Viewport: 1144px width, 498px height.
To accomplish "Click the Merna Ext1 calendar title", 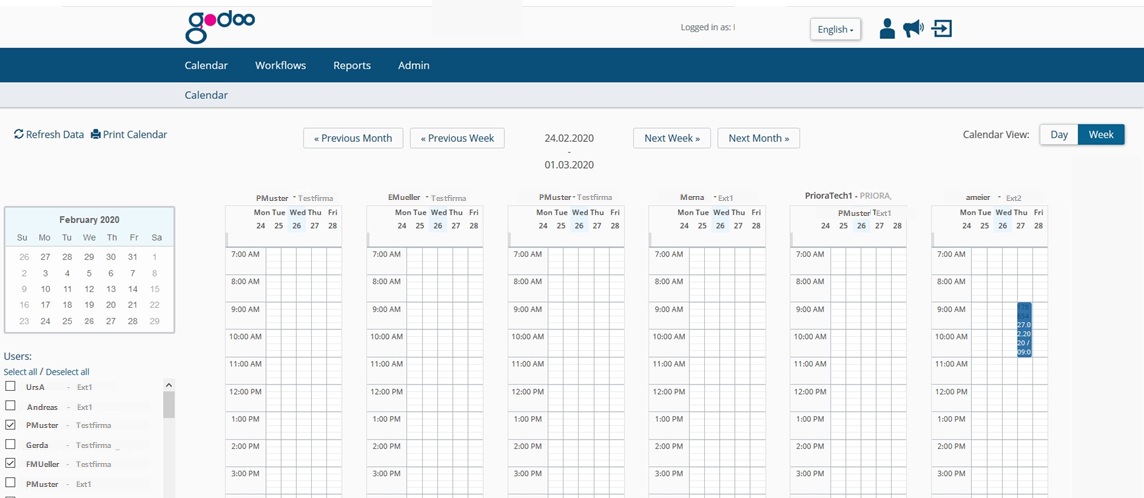I will point(706,197).
